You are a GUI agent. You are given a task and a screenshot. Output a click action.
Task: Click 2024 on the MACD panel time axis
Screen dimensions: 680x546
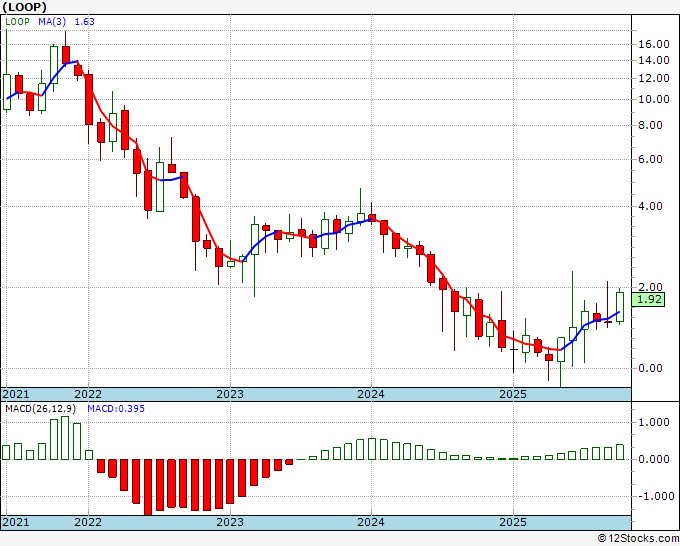(x=371, y=522)
